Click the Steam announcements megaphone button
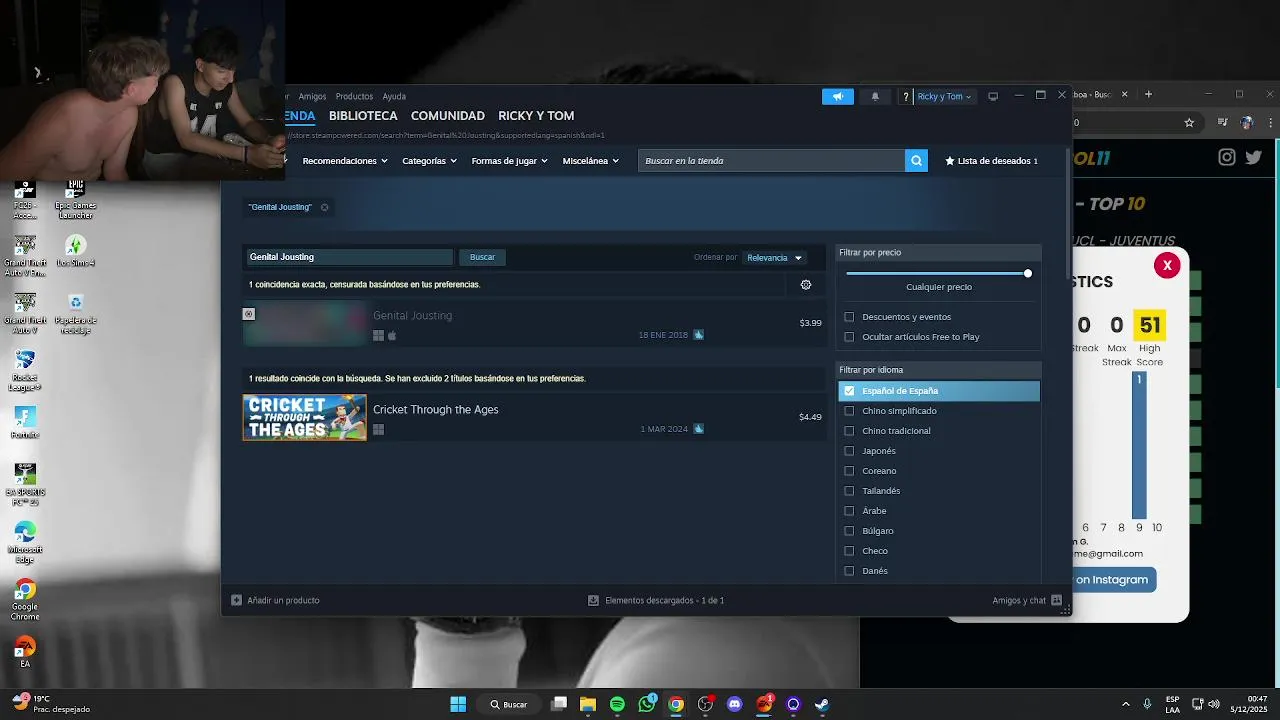Image resolution: width=1280 pixels, height=720 pixels. [838, 96]
